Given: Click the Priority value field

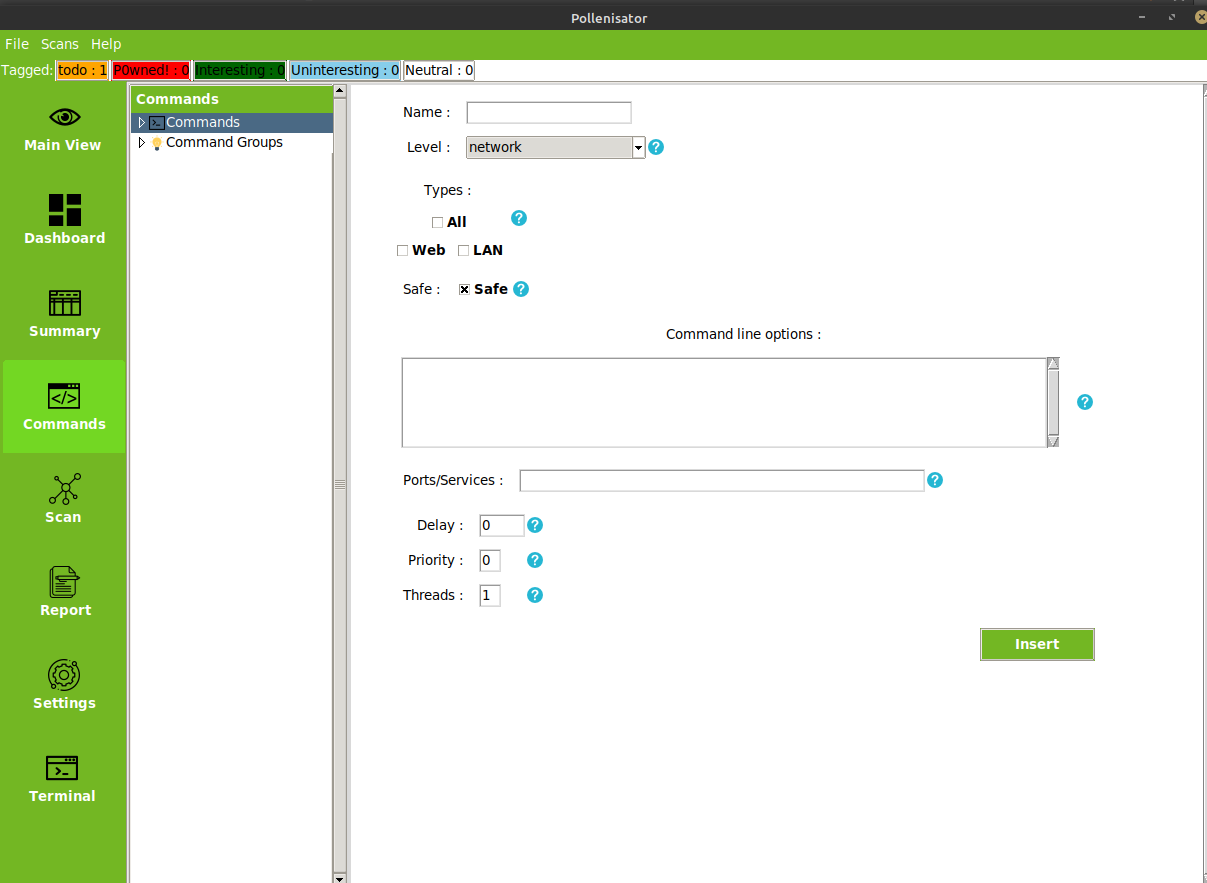Looking at the screenshot, I should pos(490,560).
